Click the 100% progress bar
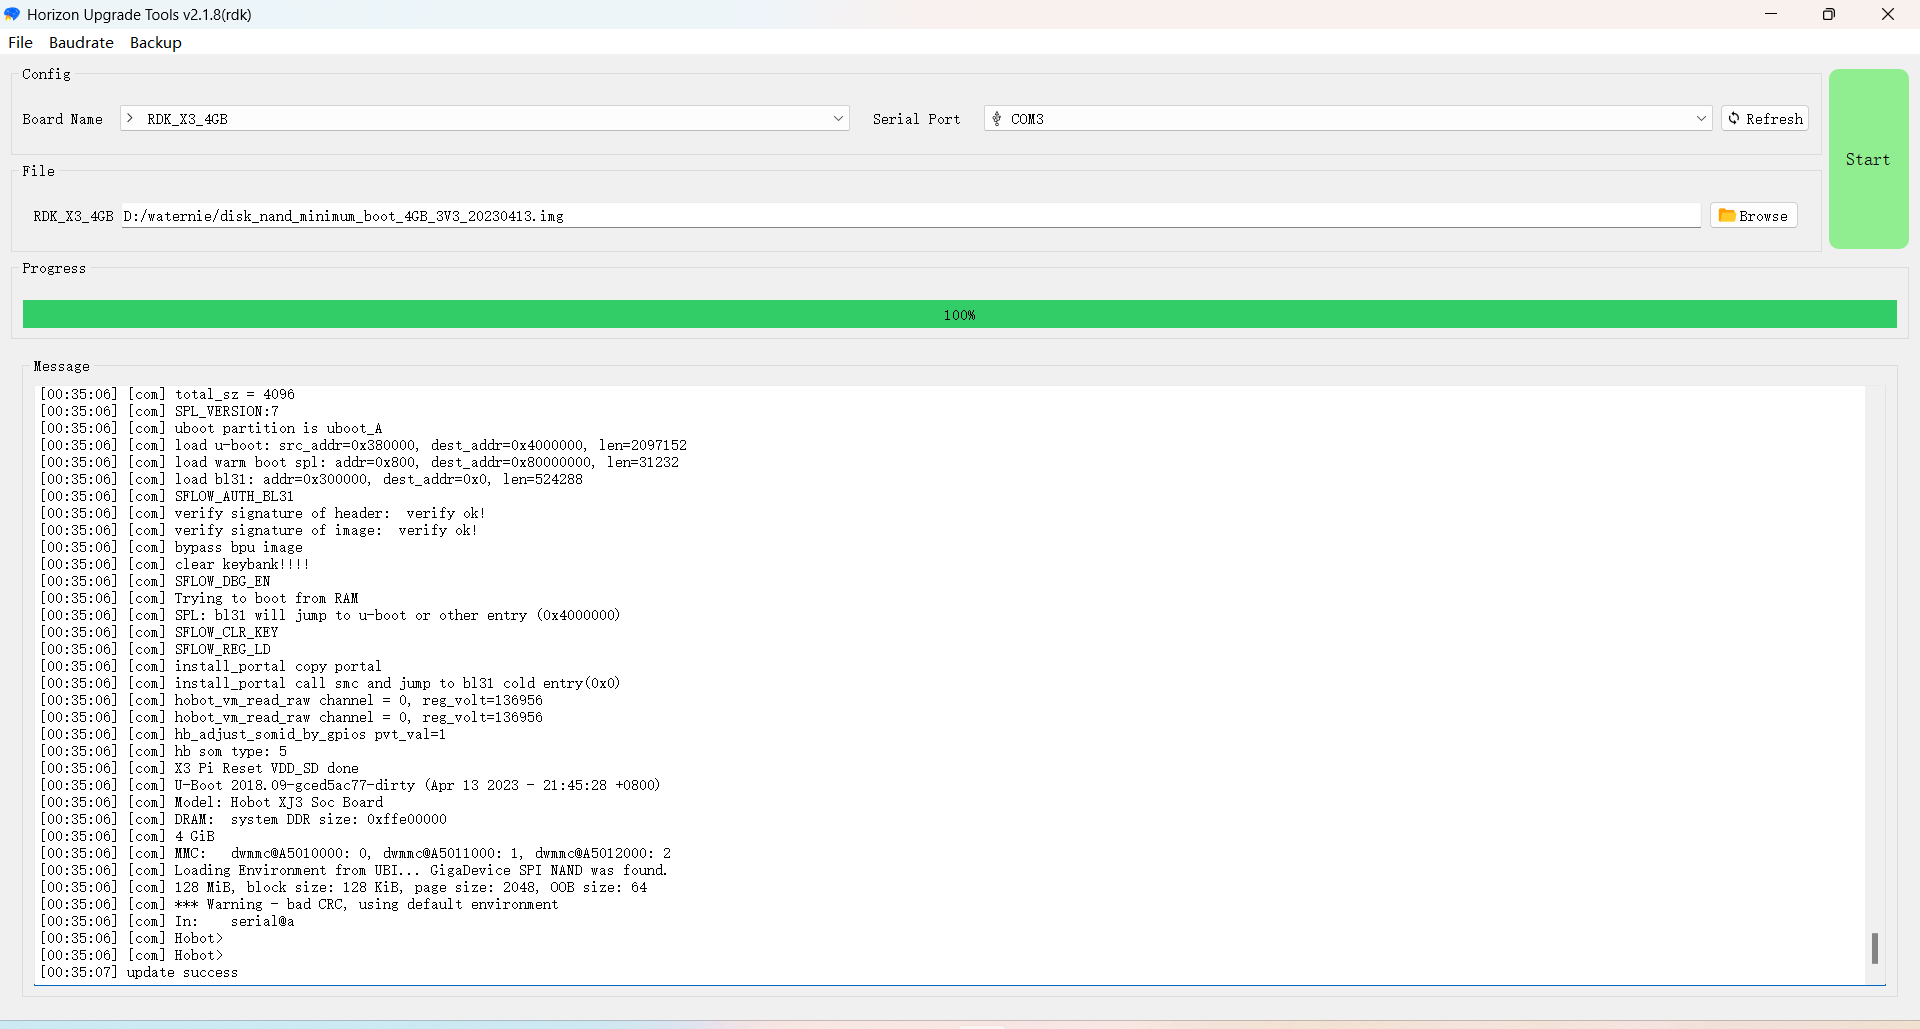Image resolution: width=1920 pixels, height=1029 pixels. 960,314
